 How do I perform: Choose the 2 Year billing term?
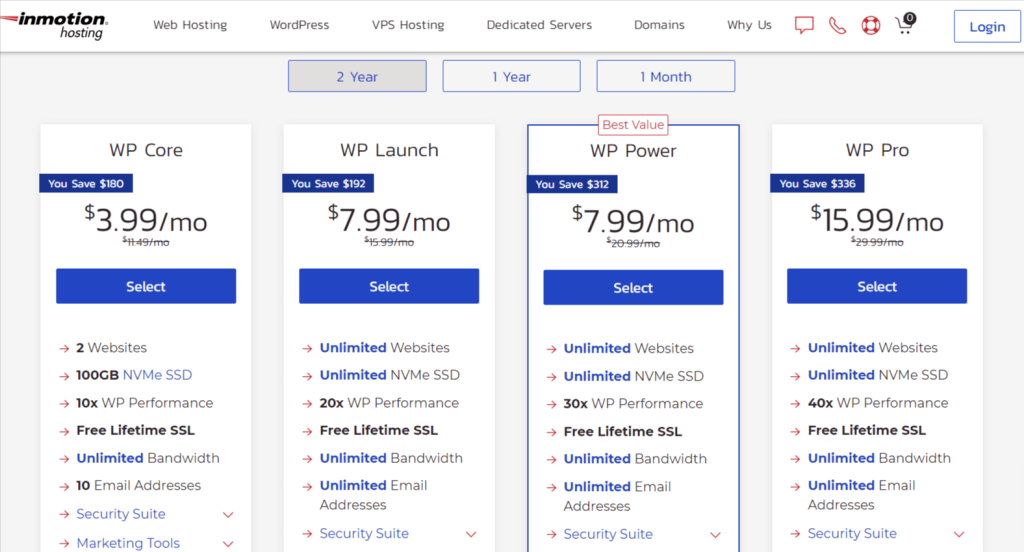coord(357,76)
